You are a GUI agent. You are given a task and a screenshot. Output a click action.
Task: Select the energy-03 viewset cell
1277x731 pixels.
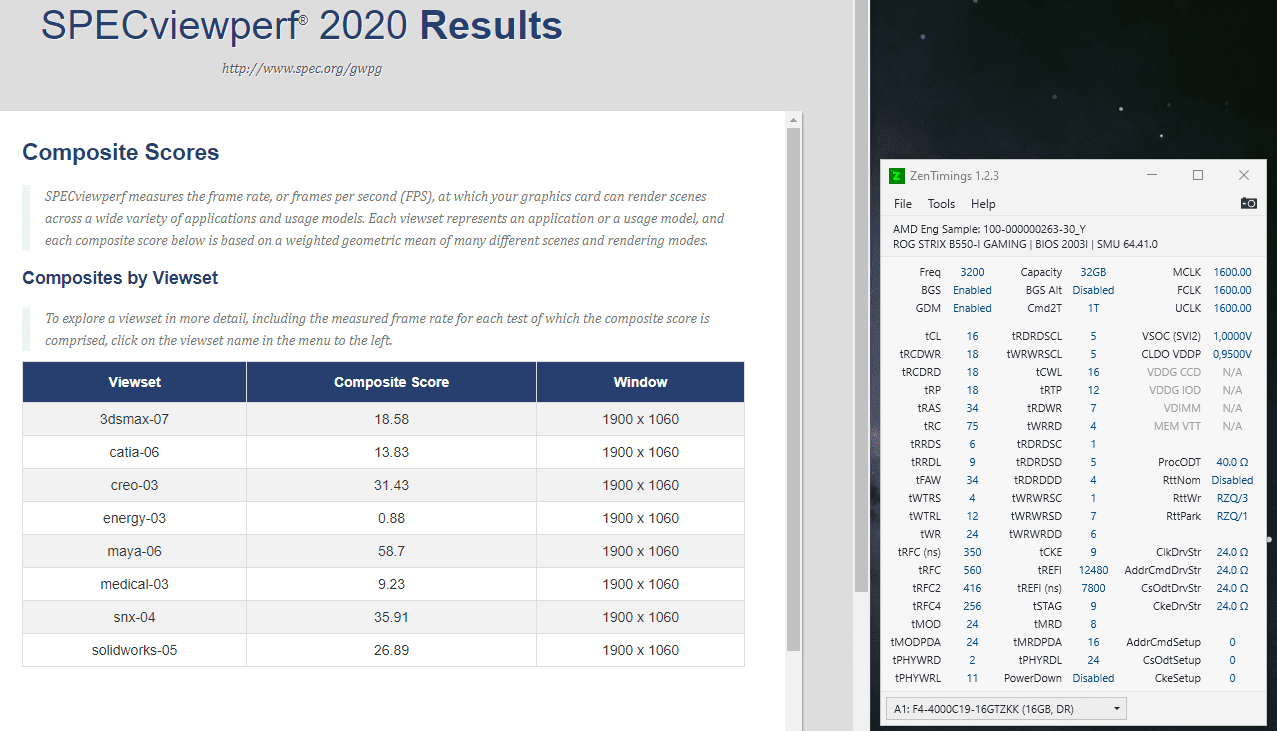(x=135, y=518)
